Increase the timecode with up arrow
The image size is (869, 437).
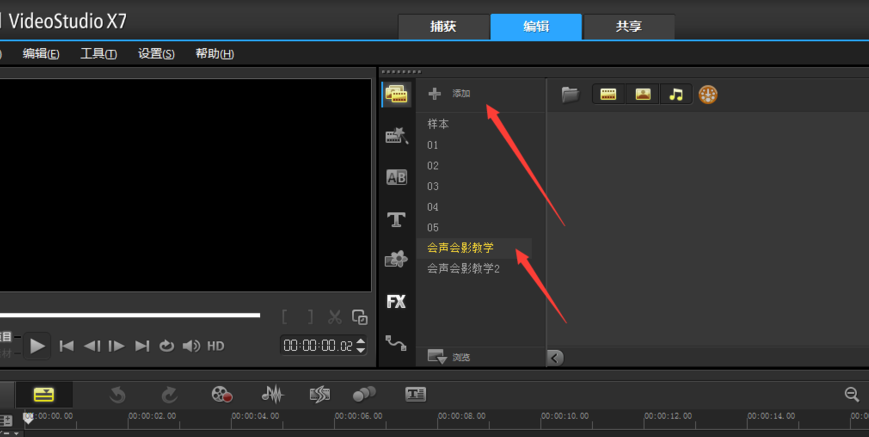tap(361, 341)
